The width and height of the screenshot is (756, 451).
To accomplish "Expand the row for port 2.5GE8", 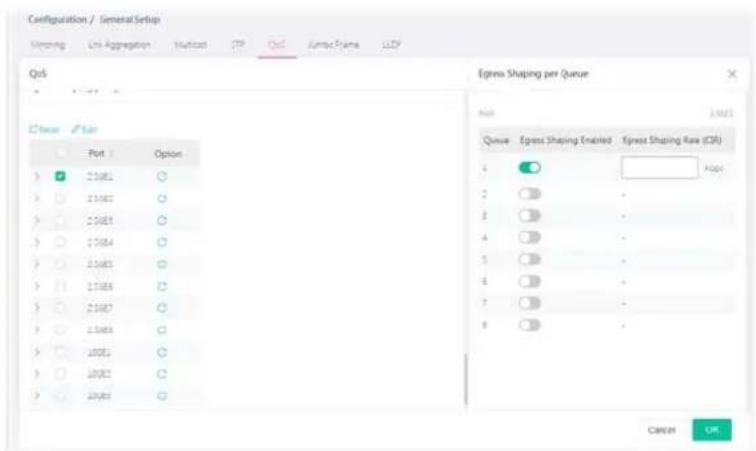I will (37, 330).
